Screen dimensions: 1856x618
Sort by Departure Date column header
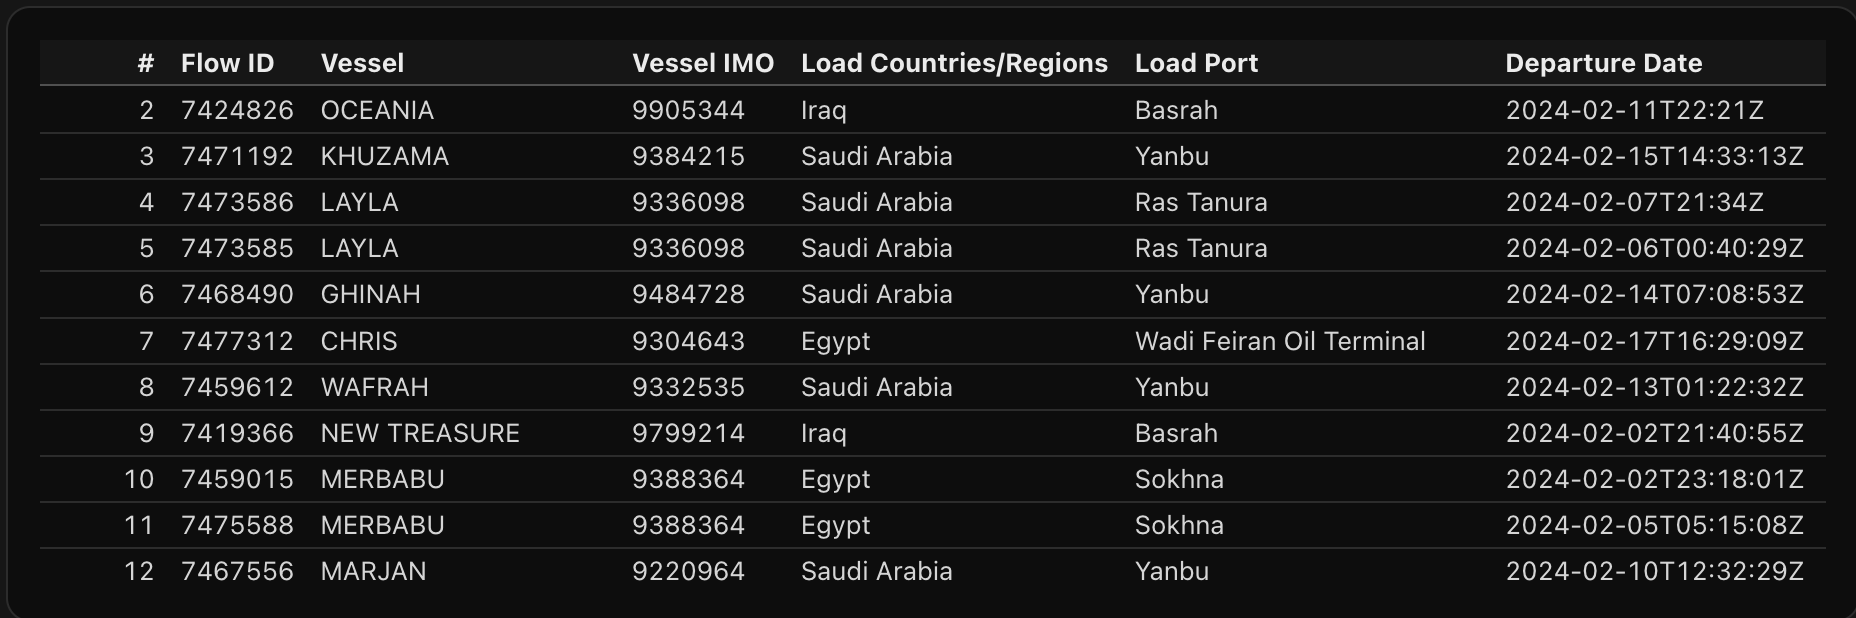coord(1603,63)
